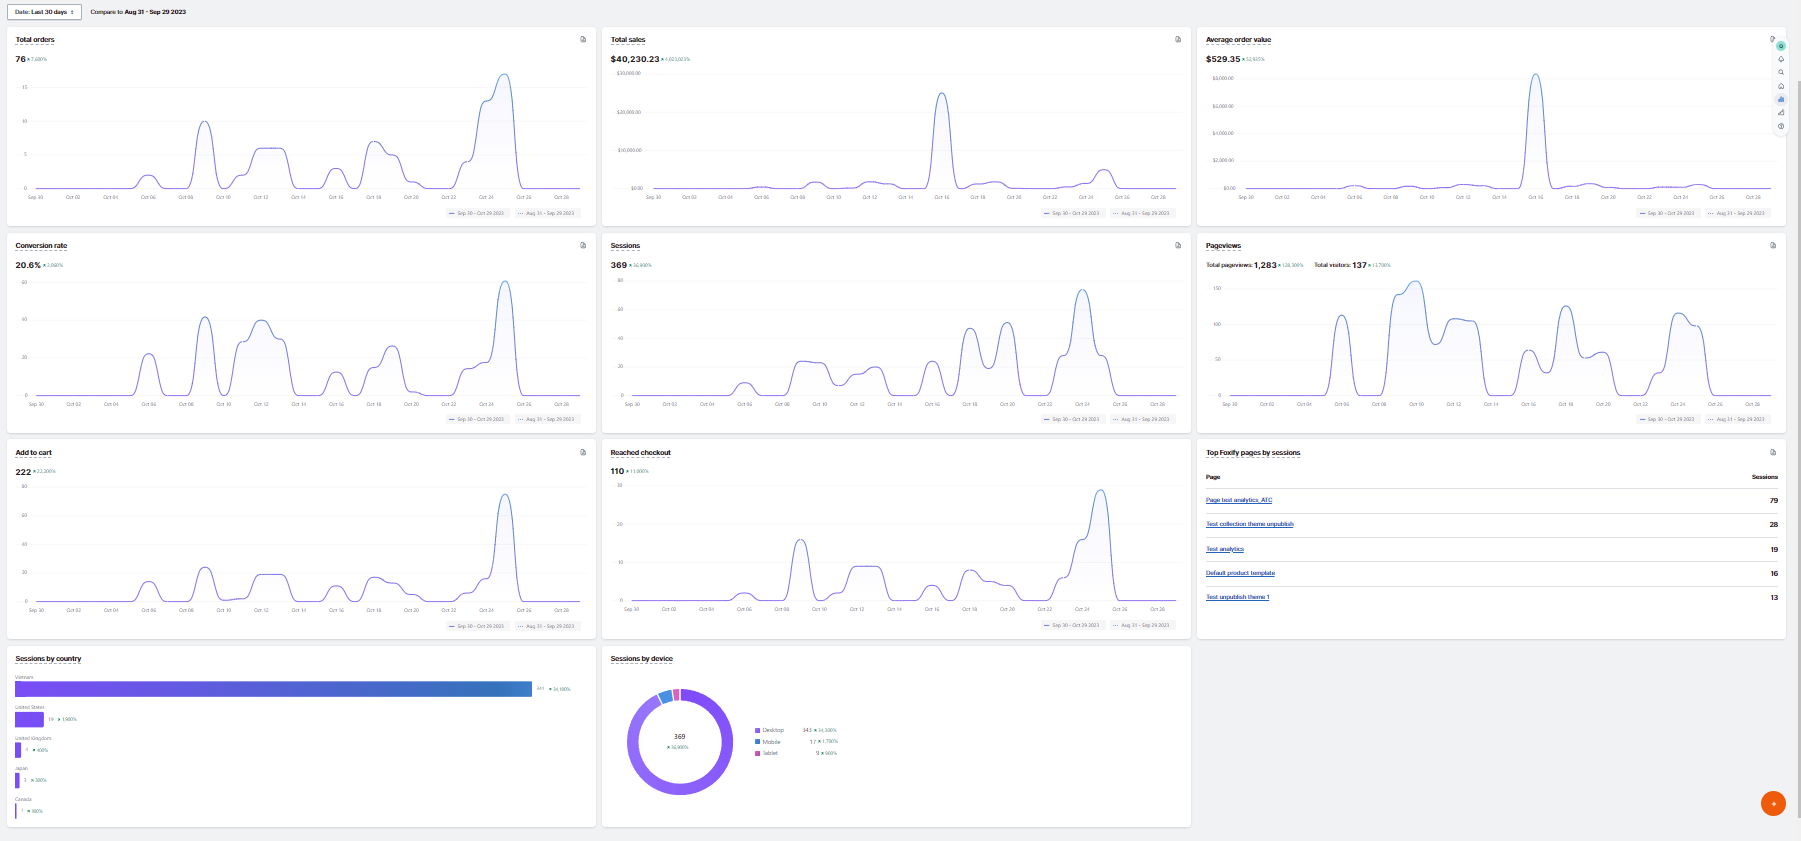Open Test unpublish theme 1 link
1801x841 pixels.
tap(1238, 597)
